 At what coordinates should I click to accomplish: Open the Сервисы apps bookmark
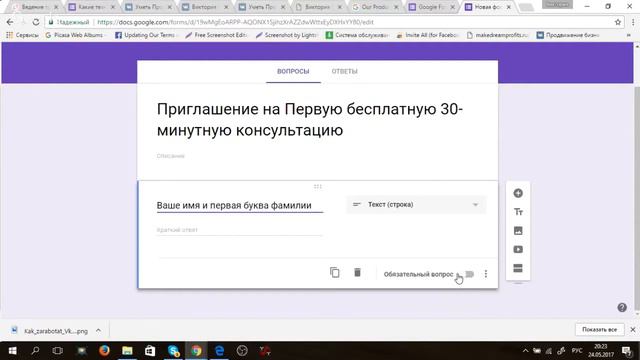click(x=22, y=35)
